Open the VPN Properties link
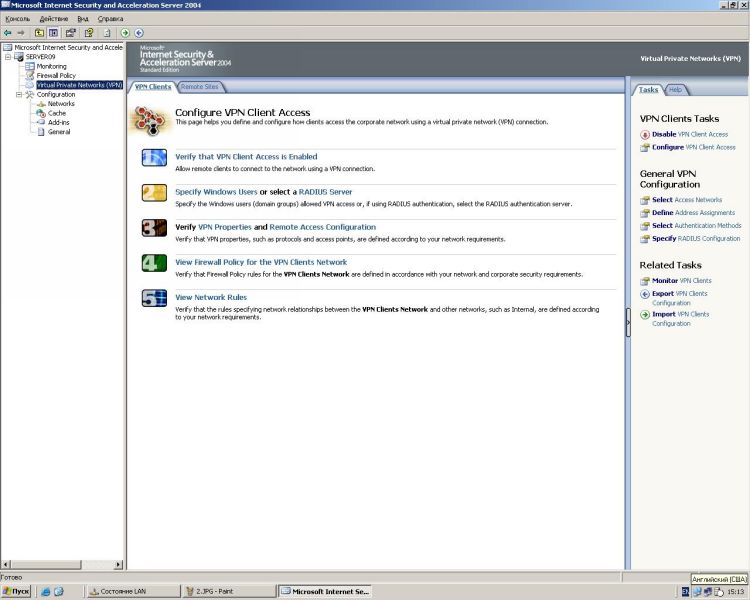 pyautogui.click(x=225, y=227)
